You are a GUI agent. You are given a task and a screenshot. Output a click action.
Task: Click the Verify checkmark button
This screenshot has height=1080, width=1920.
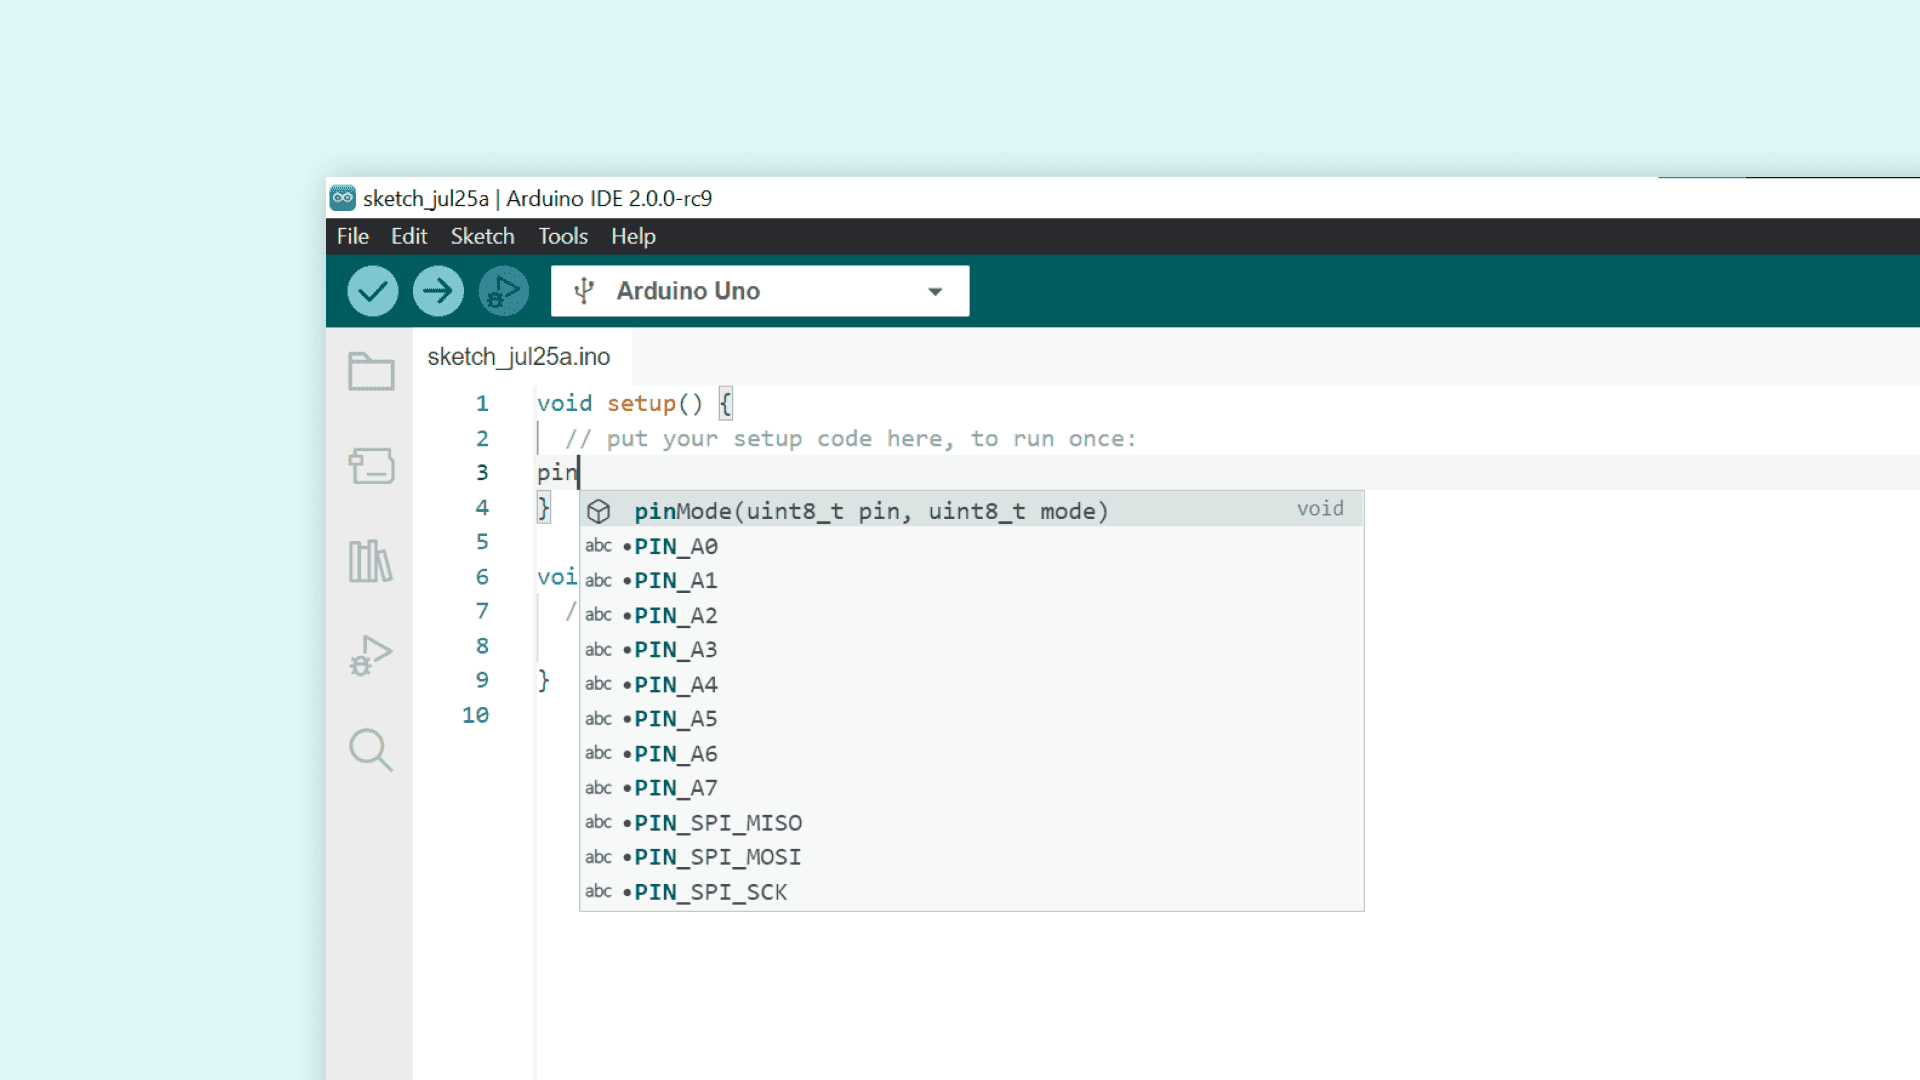372,291
